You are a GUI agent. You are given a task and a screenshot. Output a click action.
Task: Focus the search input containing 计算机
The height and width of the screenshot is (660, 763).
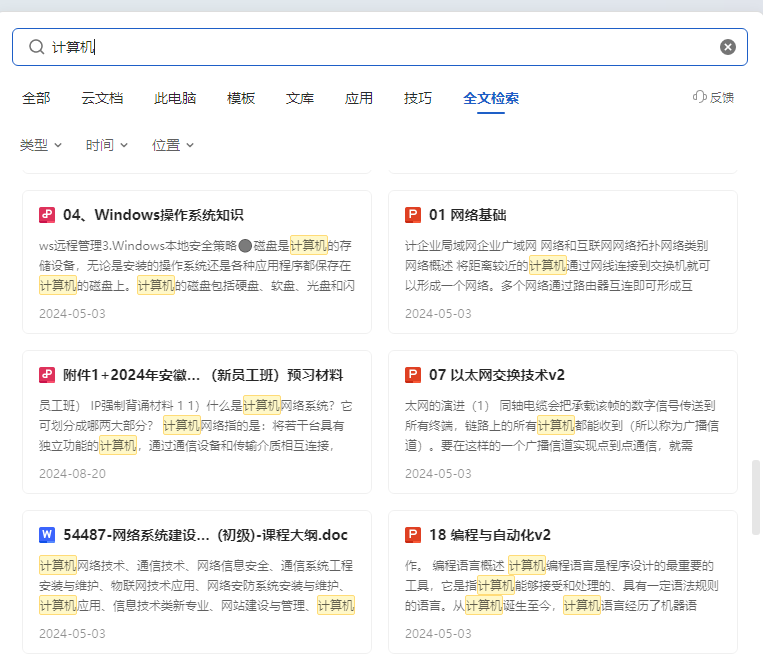[x=380, y=47]
